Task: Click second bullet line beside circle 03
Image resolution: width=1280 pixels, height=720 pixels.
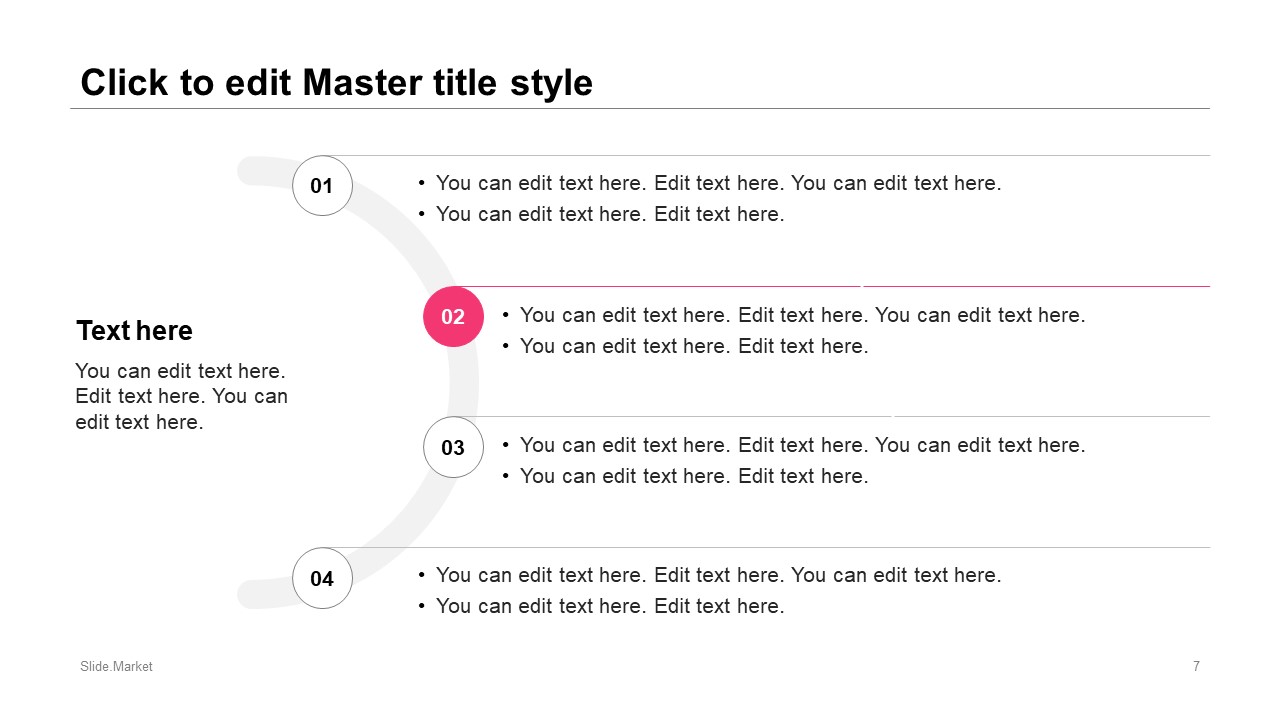Action: [685, 476]
